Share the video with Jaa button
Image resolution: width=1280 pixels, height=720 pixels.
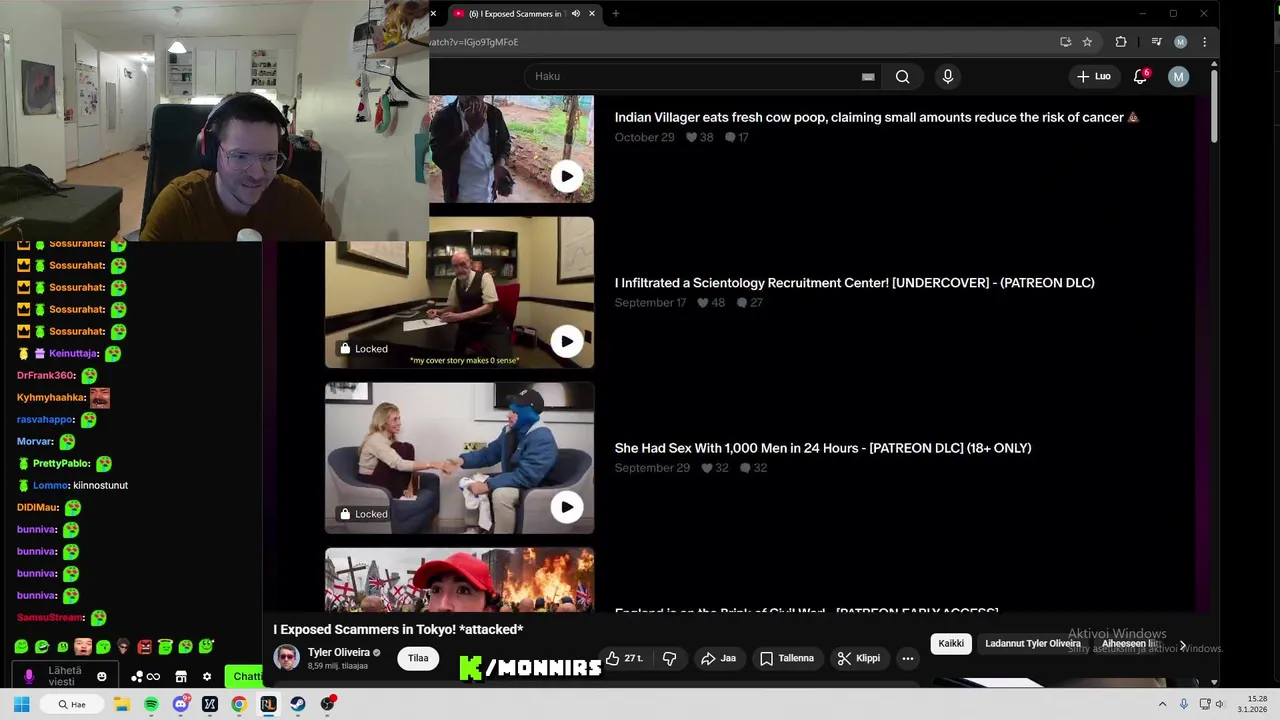(x=718, y=658)
